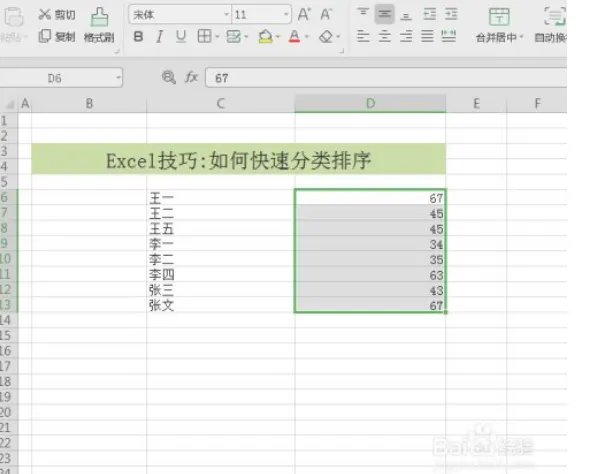The image size is (598, 474).
Task: Align text to bottom of cell
Action: [x=406, y=15]
